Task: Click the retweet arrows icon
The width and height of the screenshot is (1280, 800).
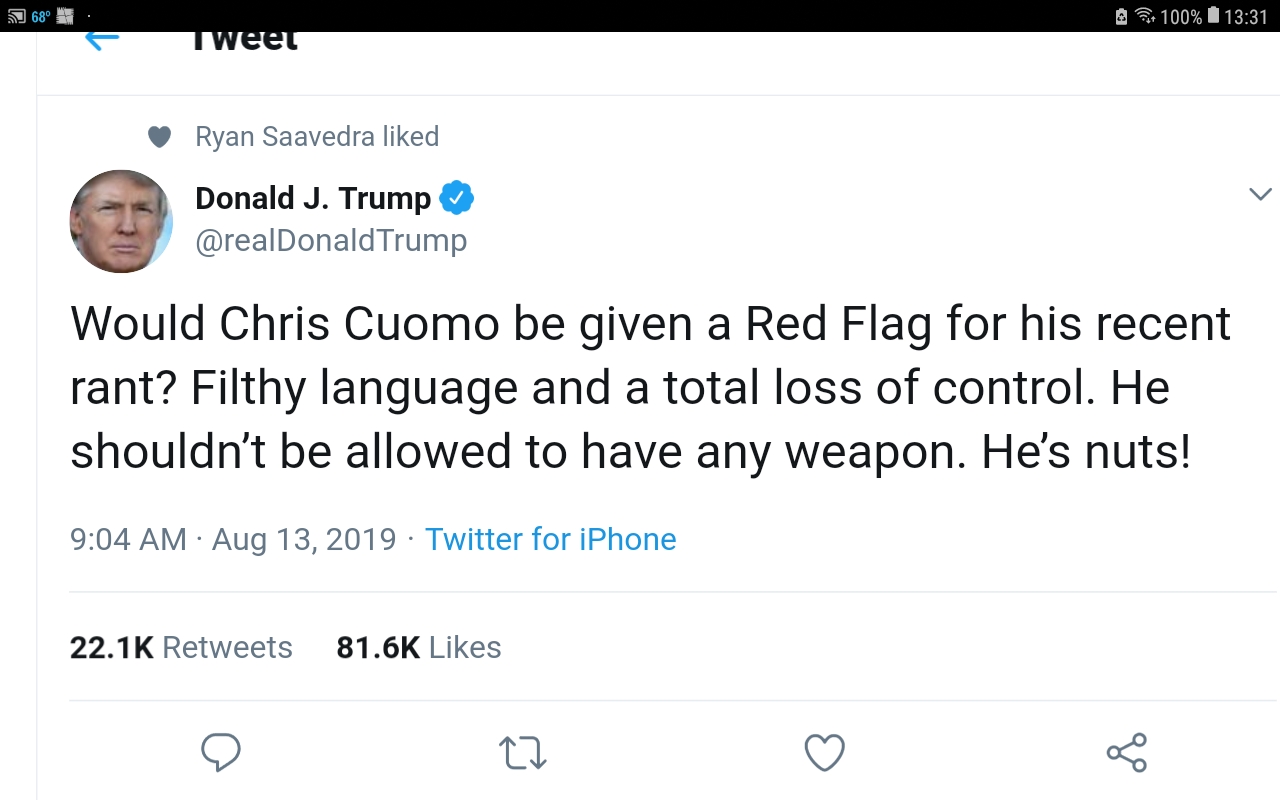Action: click(522, 752)
